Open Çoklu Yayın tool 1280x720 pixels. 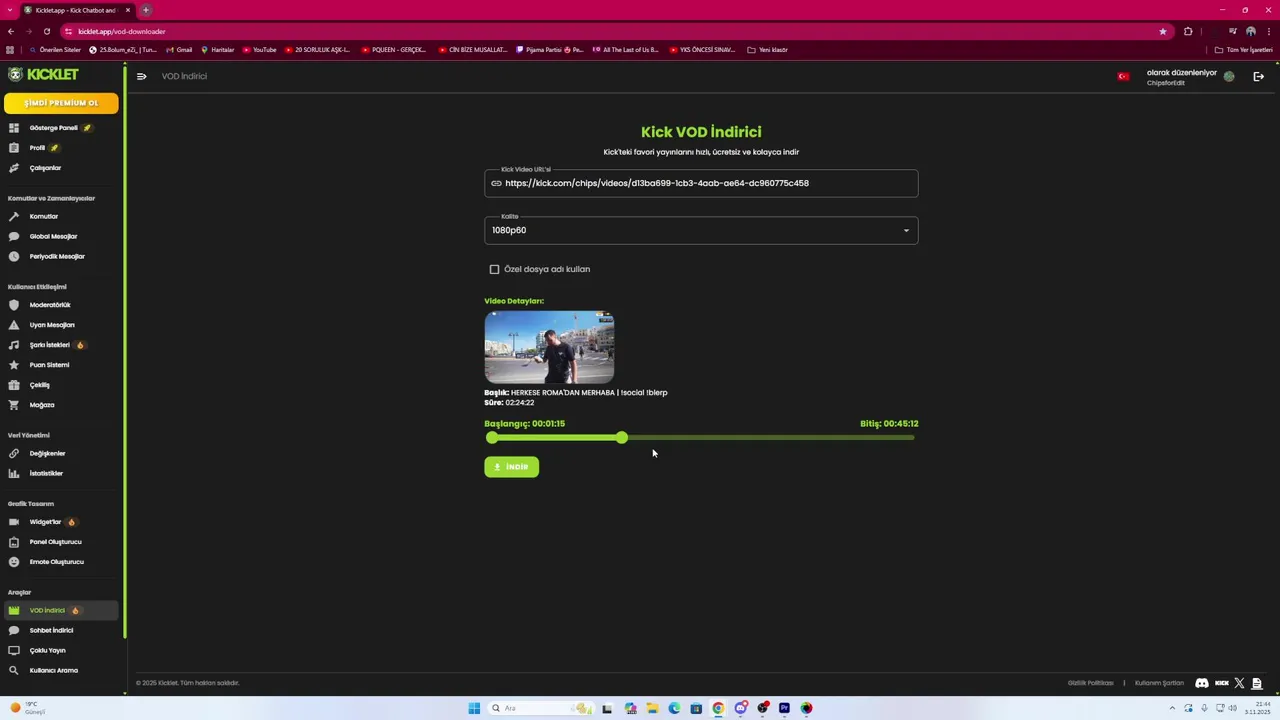click(x=60, y=650)
